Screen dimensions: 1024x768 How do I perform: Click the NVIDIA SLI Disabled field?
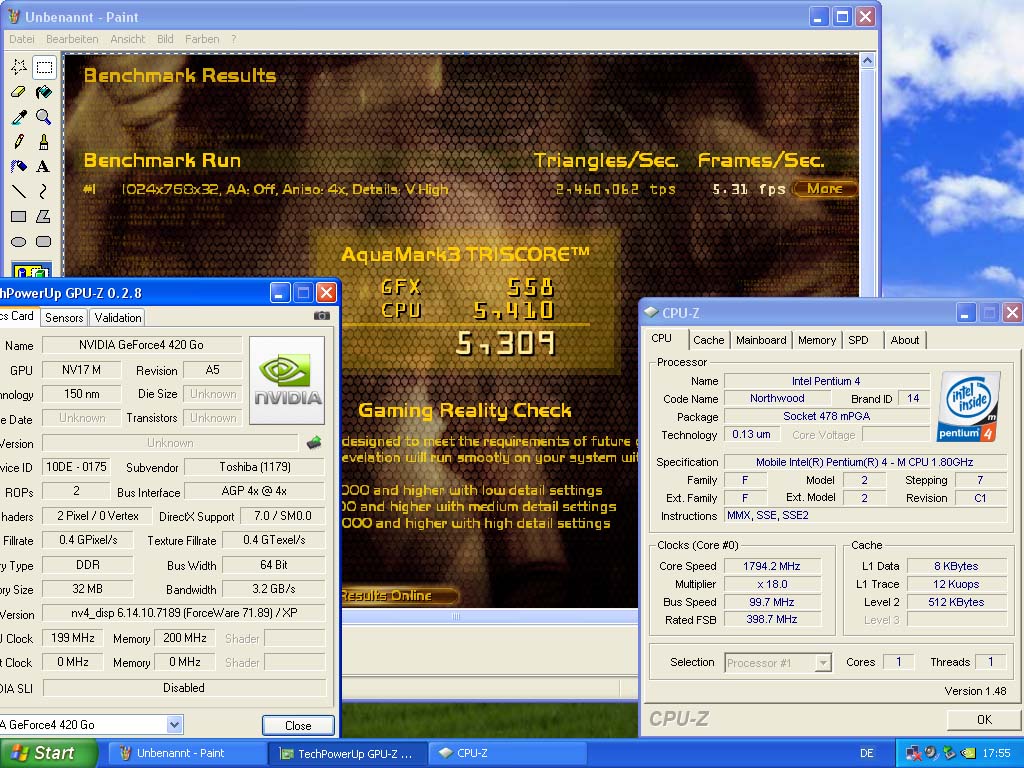184,688
